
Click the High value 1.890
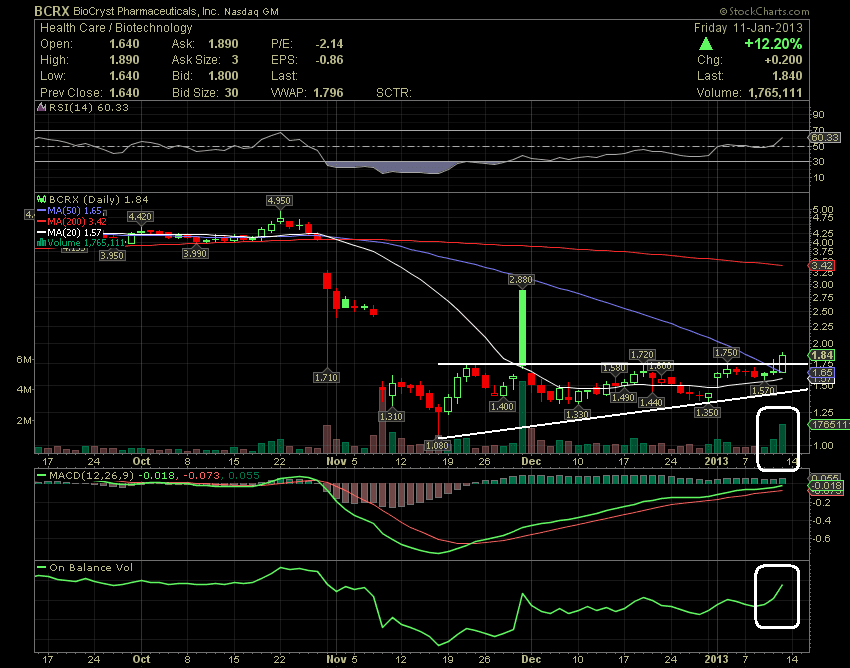pyautogui.click(x=124, y=60)
